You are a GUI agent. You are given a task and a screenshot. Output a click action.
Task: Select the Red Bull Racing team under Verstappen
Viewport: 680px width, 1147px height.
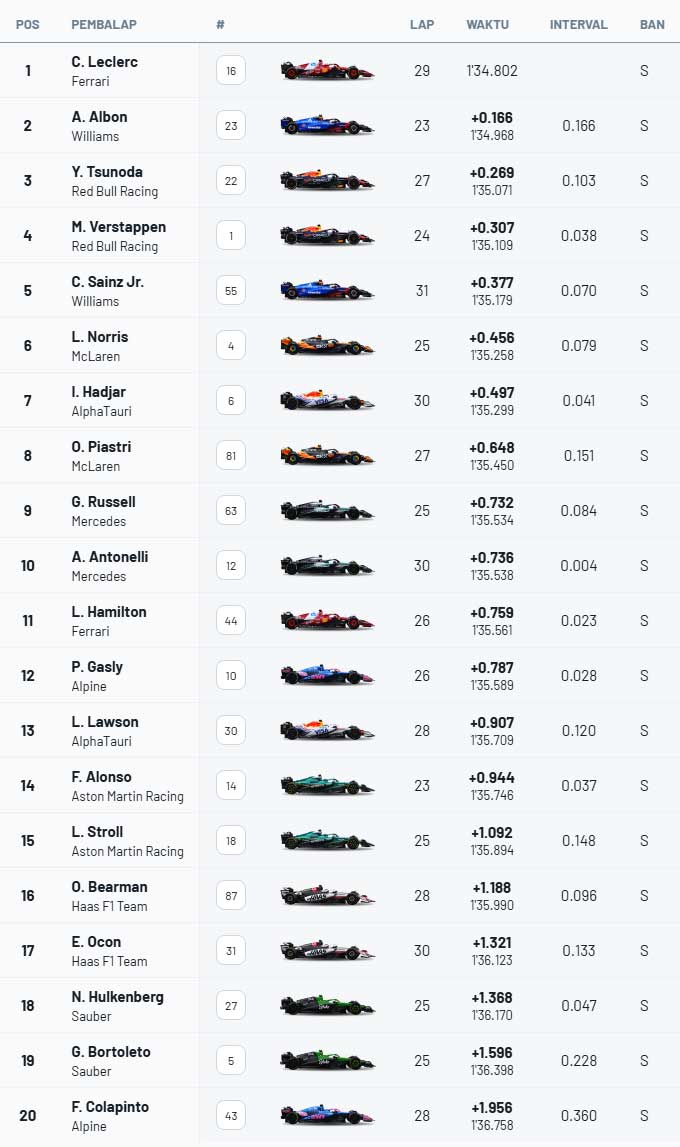point(115,246)
